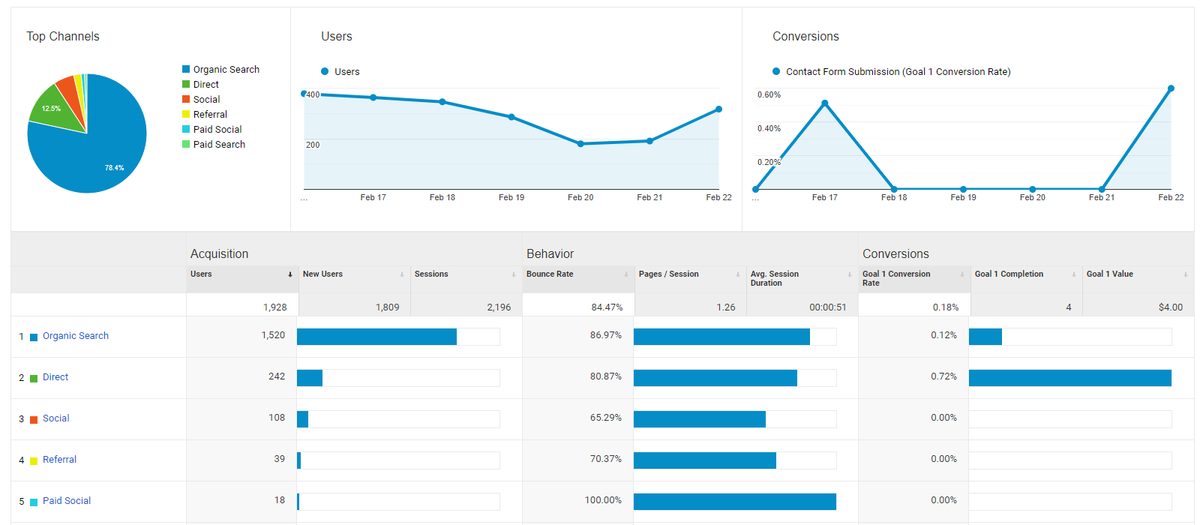This screenshot has width=1200, height=525.
Task: Select the Feb 21 point on Users chart
Action: (649, 141)
